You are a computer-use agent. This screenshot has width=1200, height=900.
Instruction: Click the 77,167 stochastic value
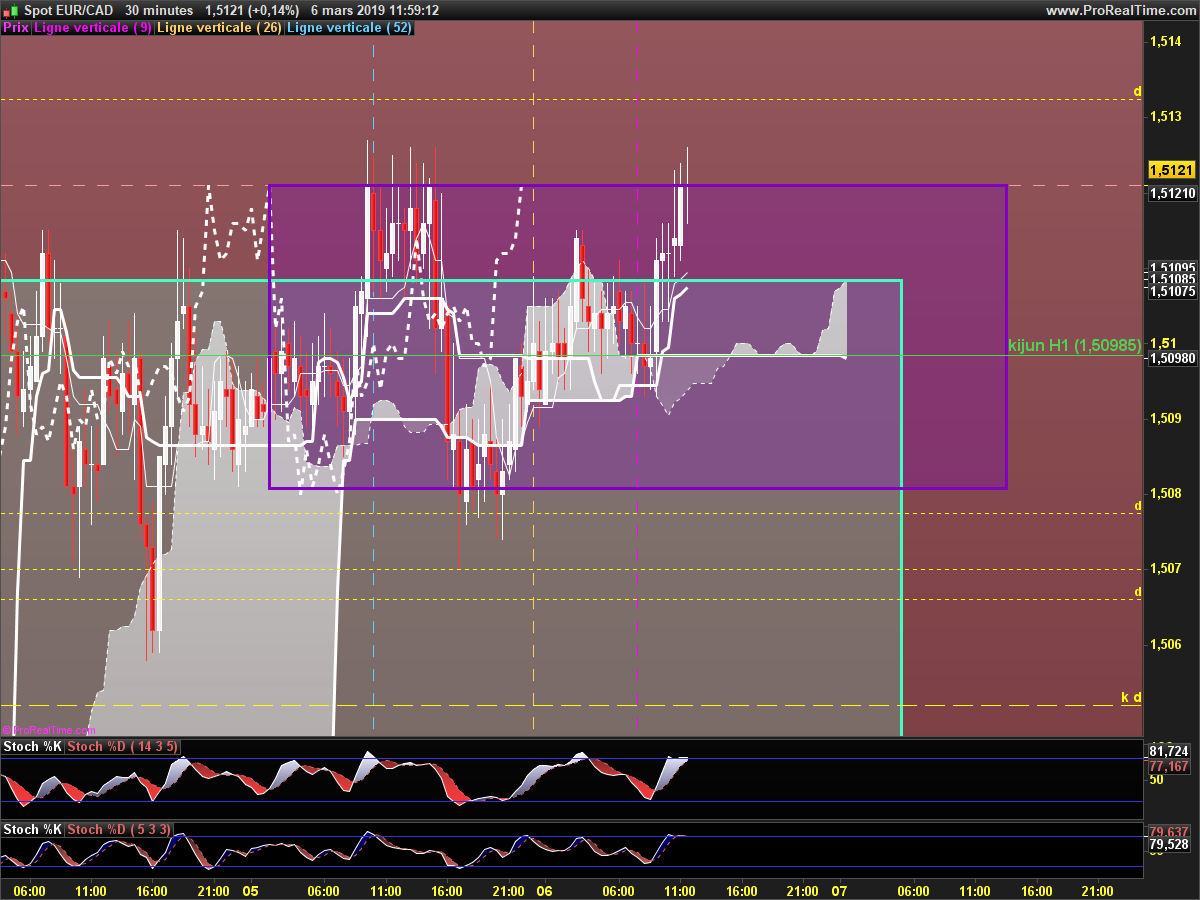click(1169, 766)
